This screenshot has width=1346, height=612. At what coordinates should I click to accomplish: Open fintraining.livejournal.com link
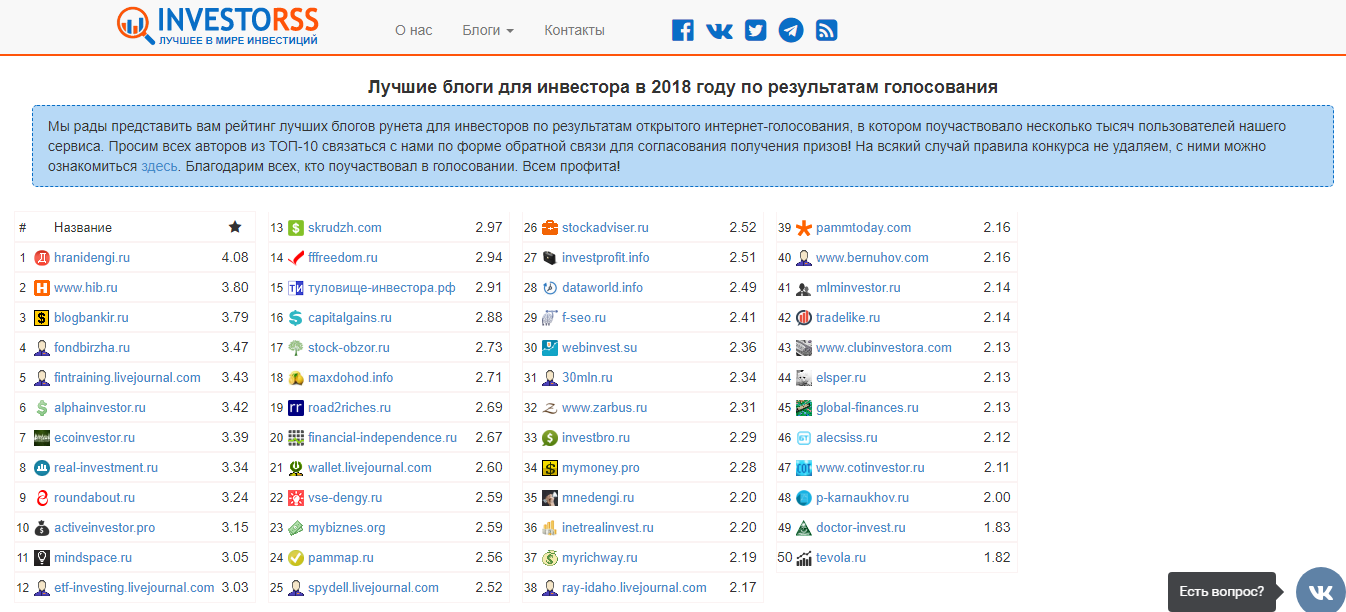click(127, 378)
